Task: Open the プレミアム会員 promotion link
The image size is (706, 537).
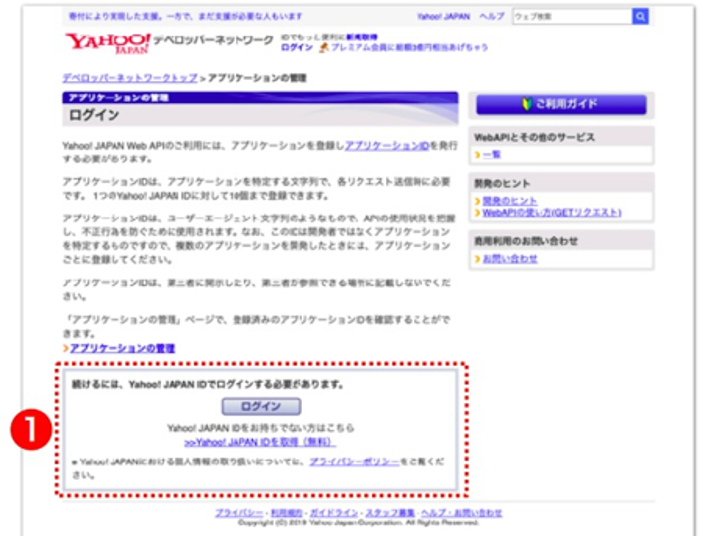Action: [409, 47]
